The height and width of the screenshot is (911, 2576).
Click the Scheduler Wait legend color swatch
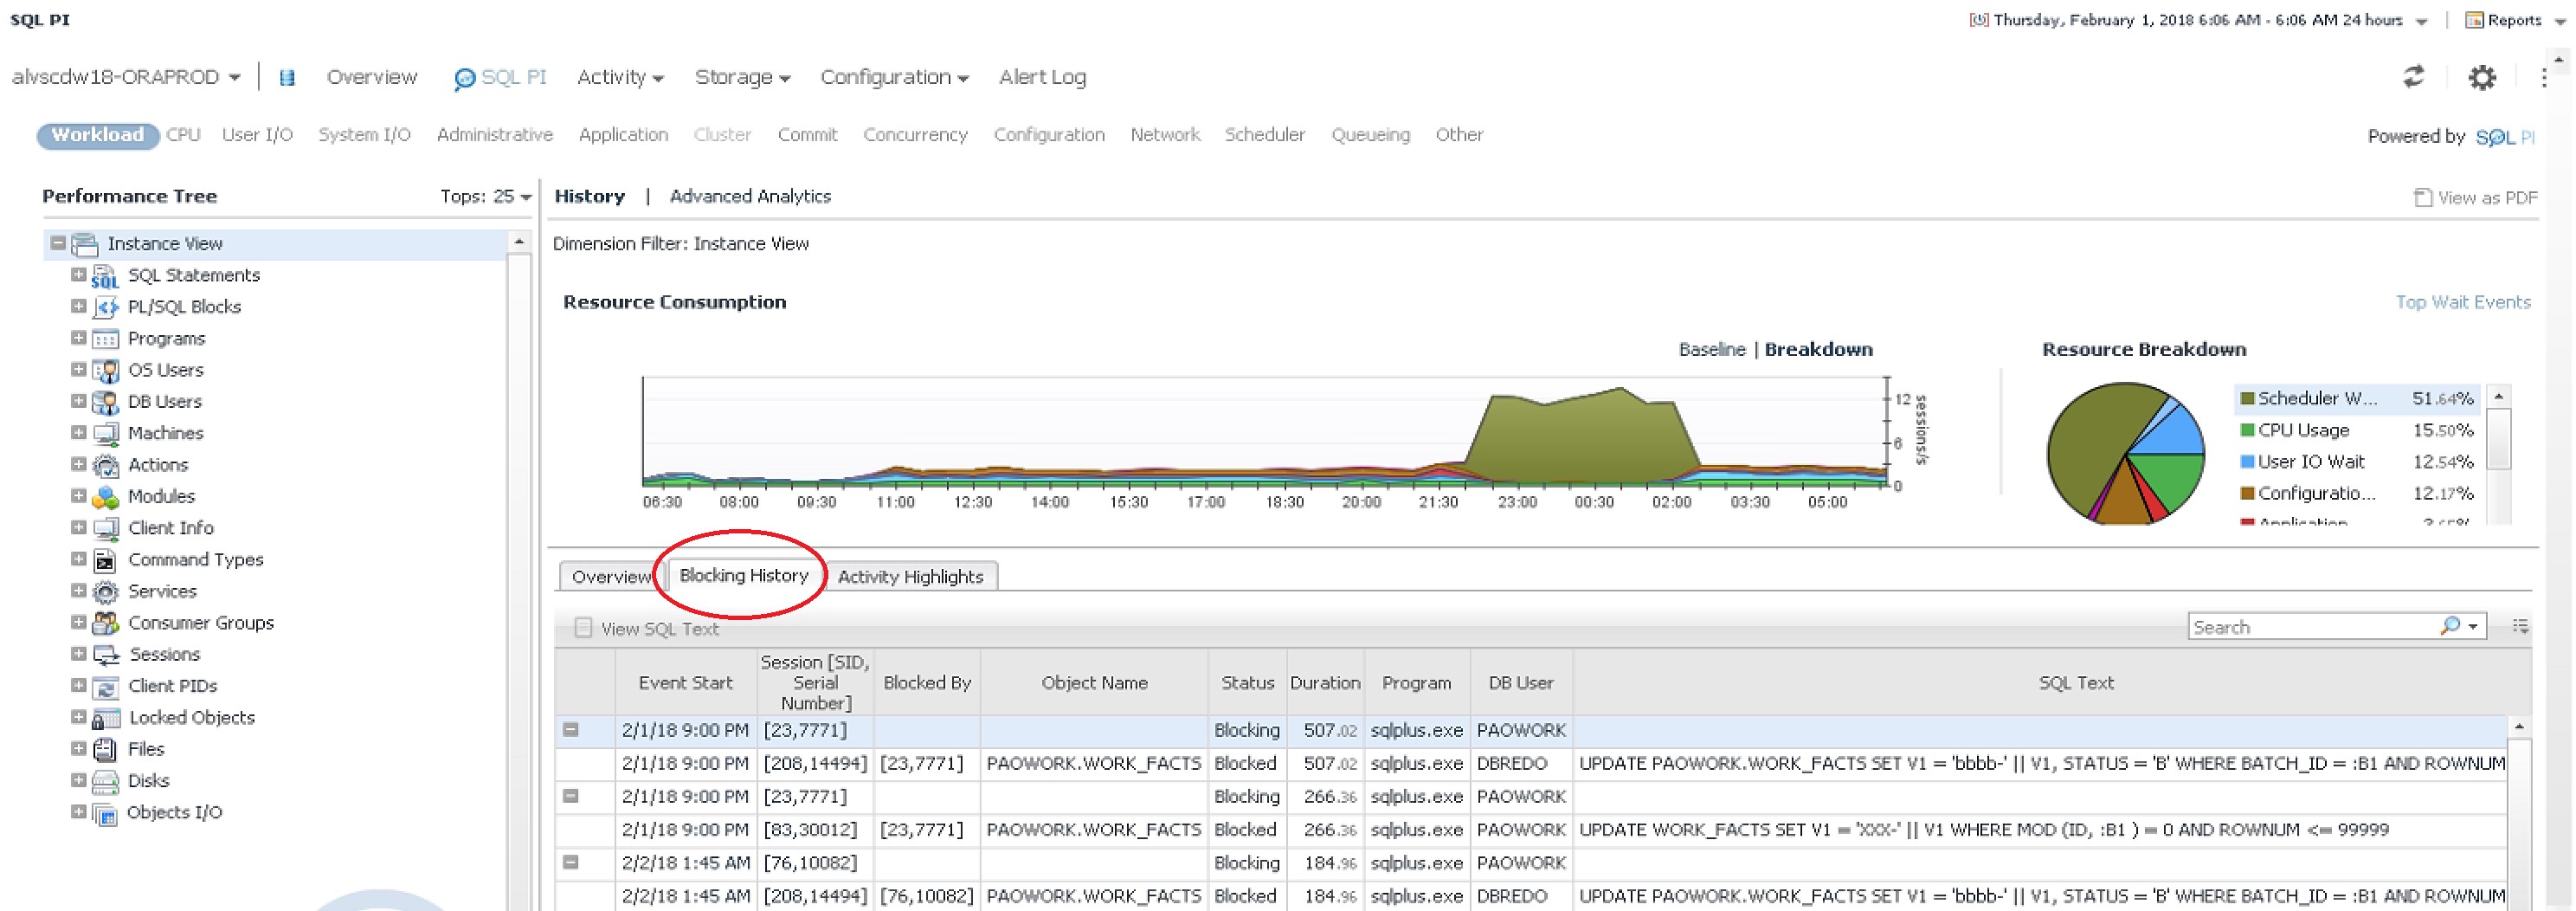pos(2247,398)
